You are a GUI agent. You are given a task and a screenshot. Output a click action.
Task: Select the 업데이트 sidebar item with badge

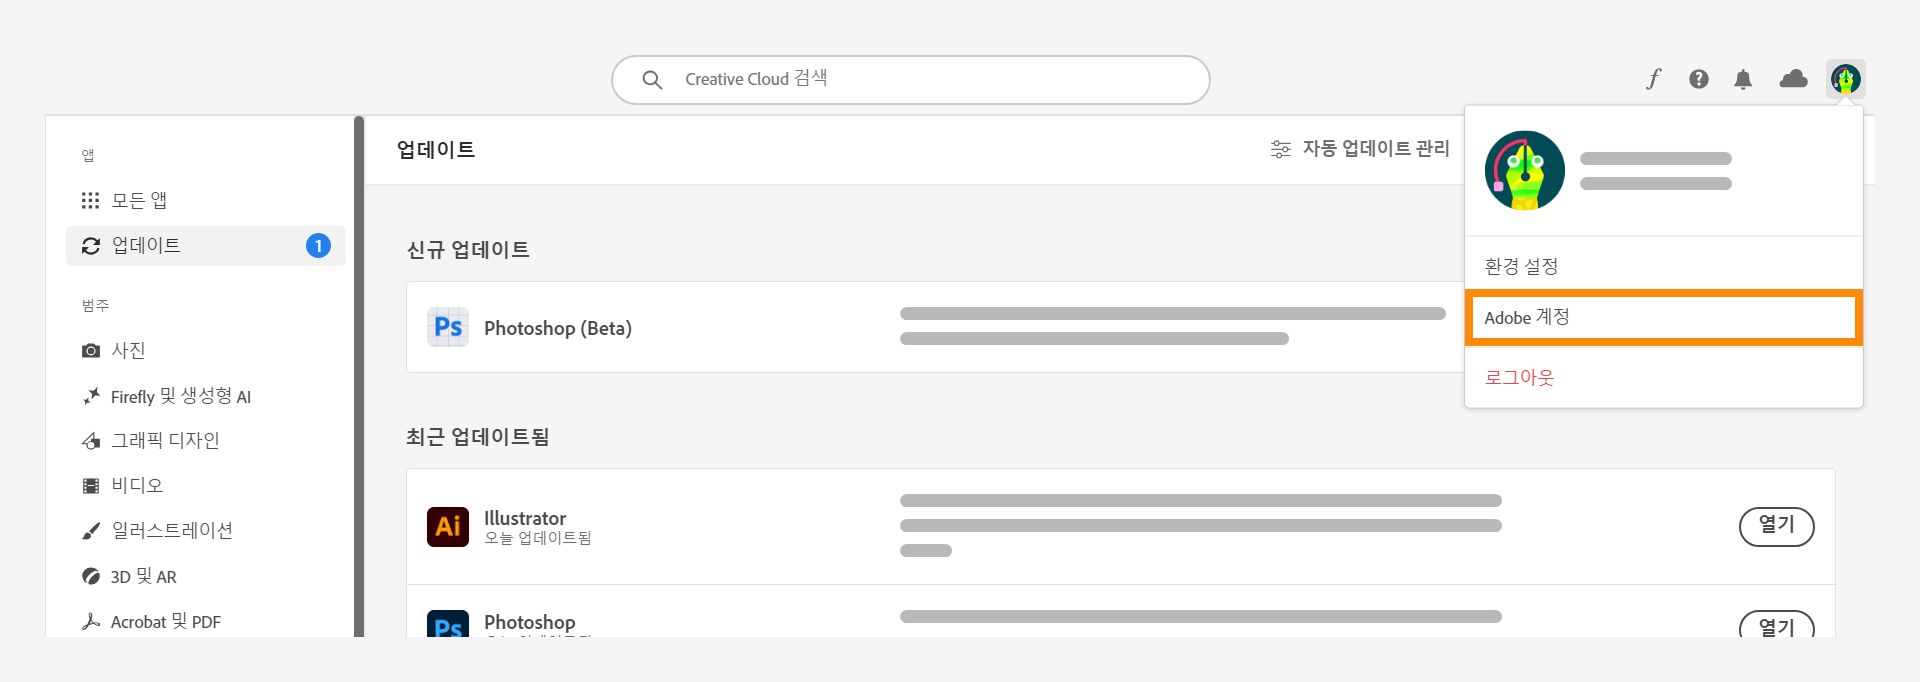coord(150,245)
